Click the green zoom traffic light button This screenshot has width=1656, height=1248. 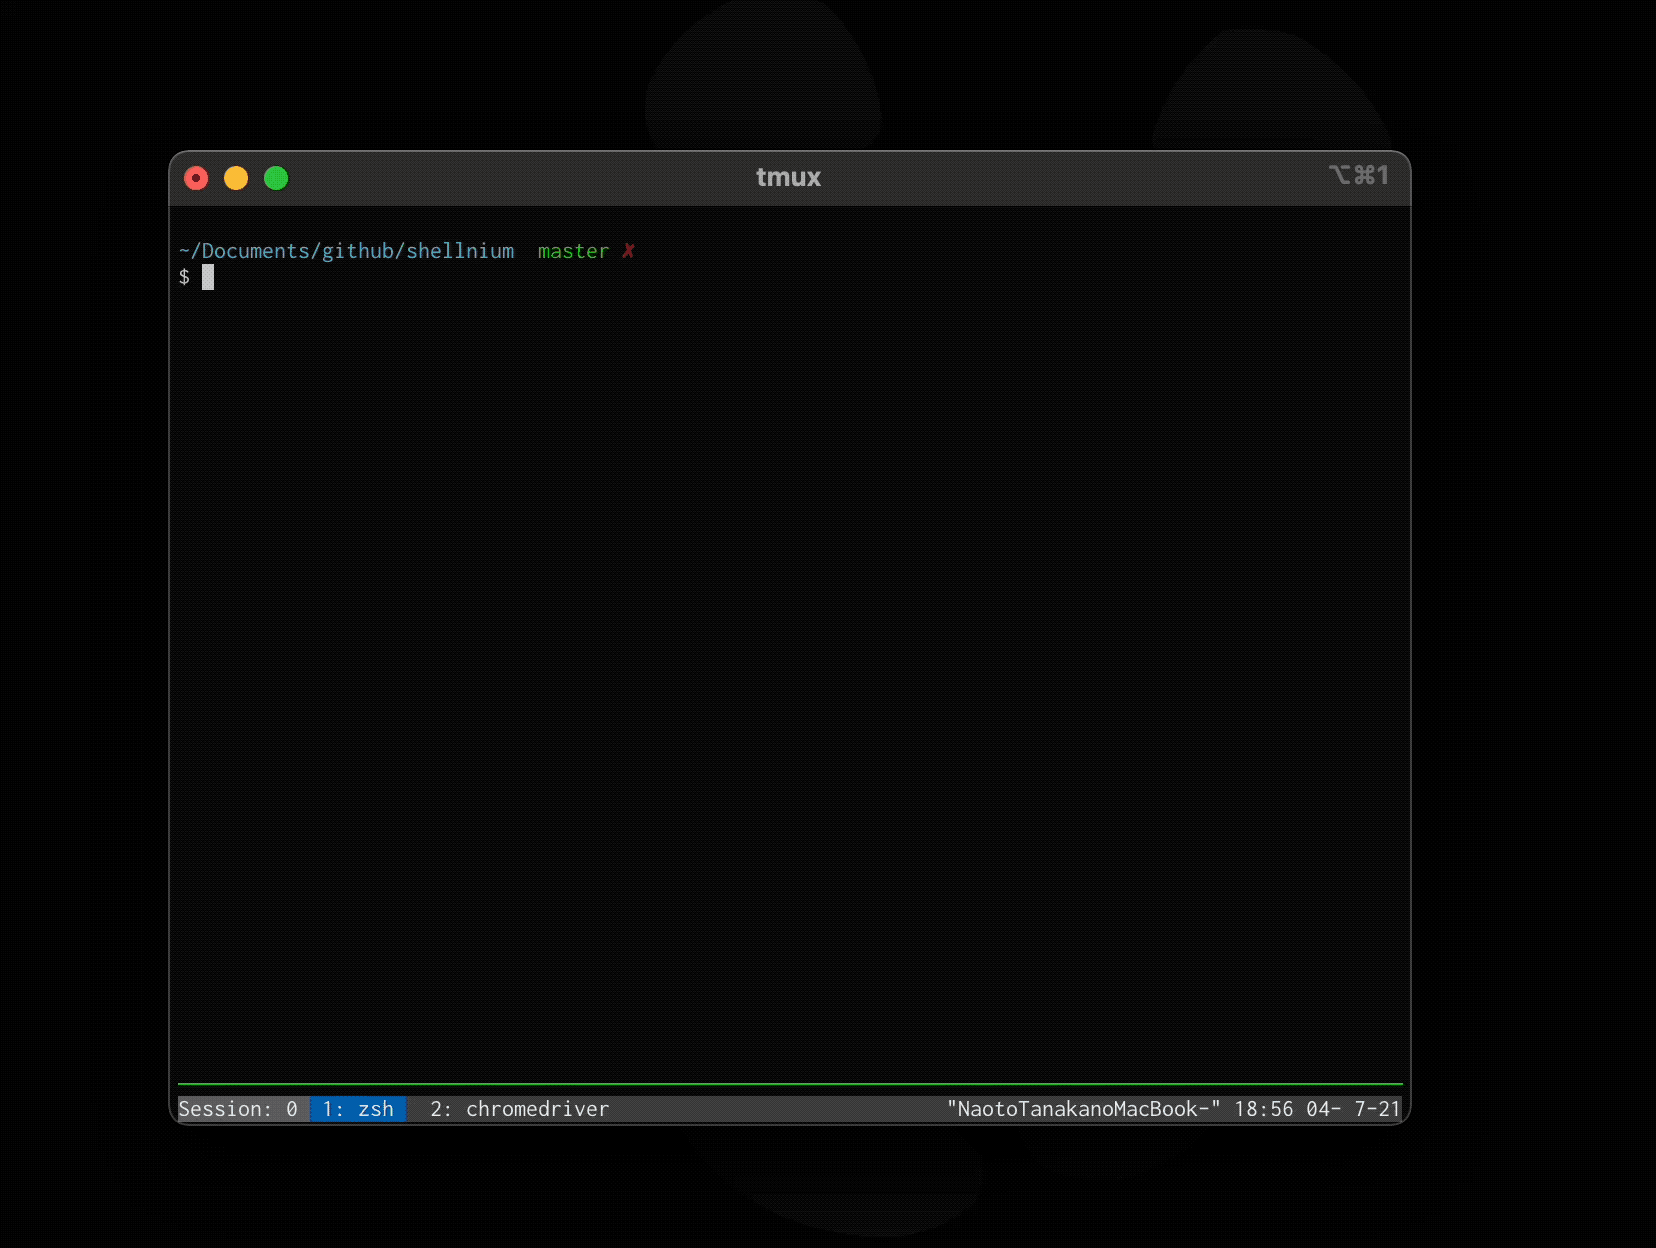point(276,177)
